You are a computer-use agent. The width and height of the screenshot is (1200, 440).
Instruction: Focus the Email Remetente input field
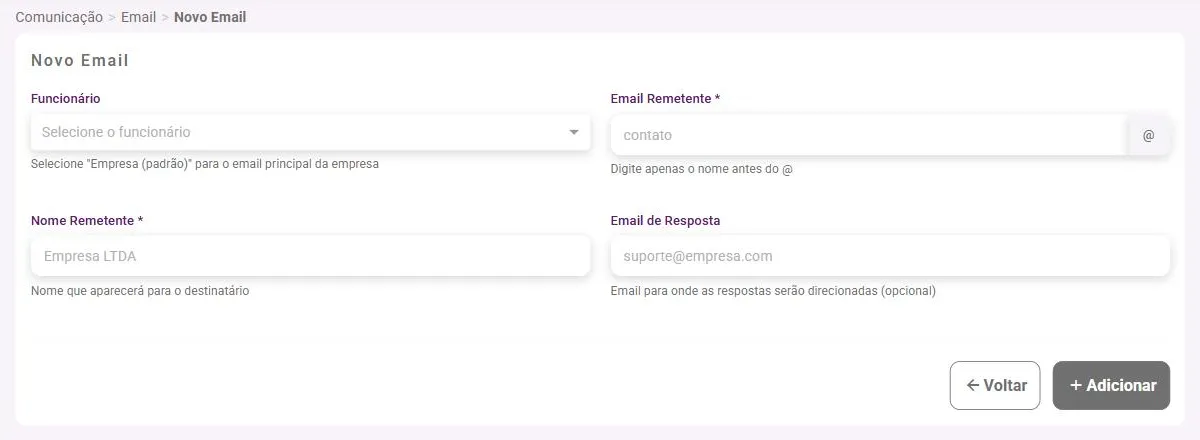coord(869,135)
